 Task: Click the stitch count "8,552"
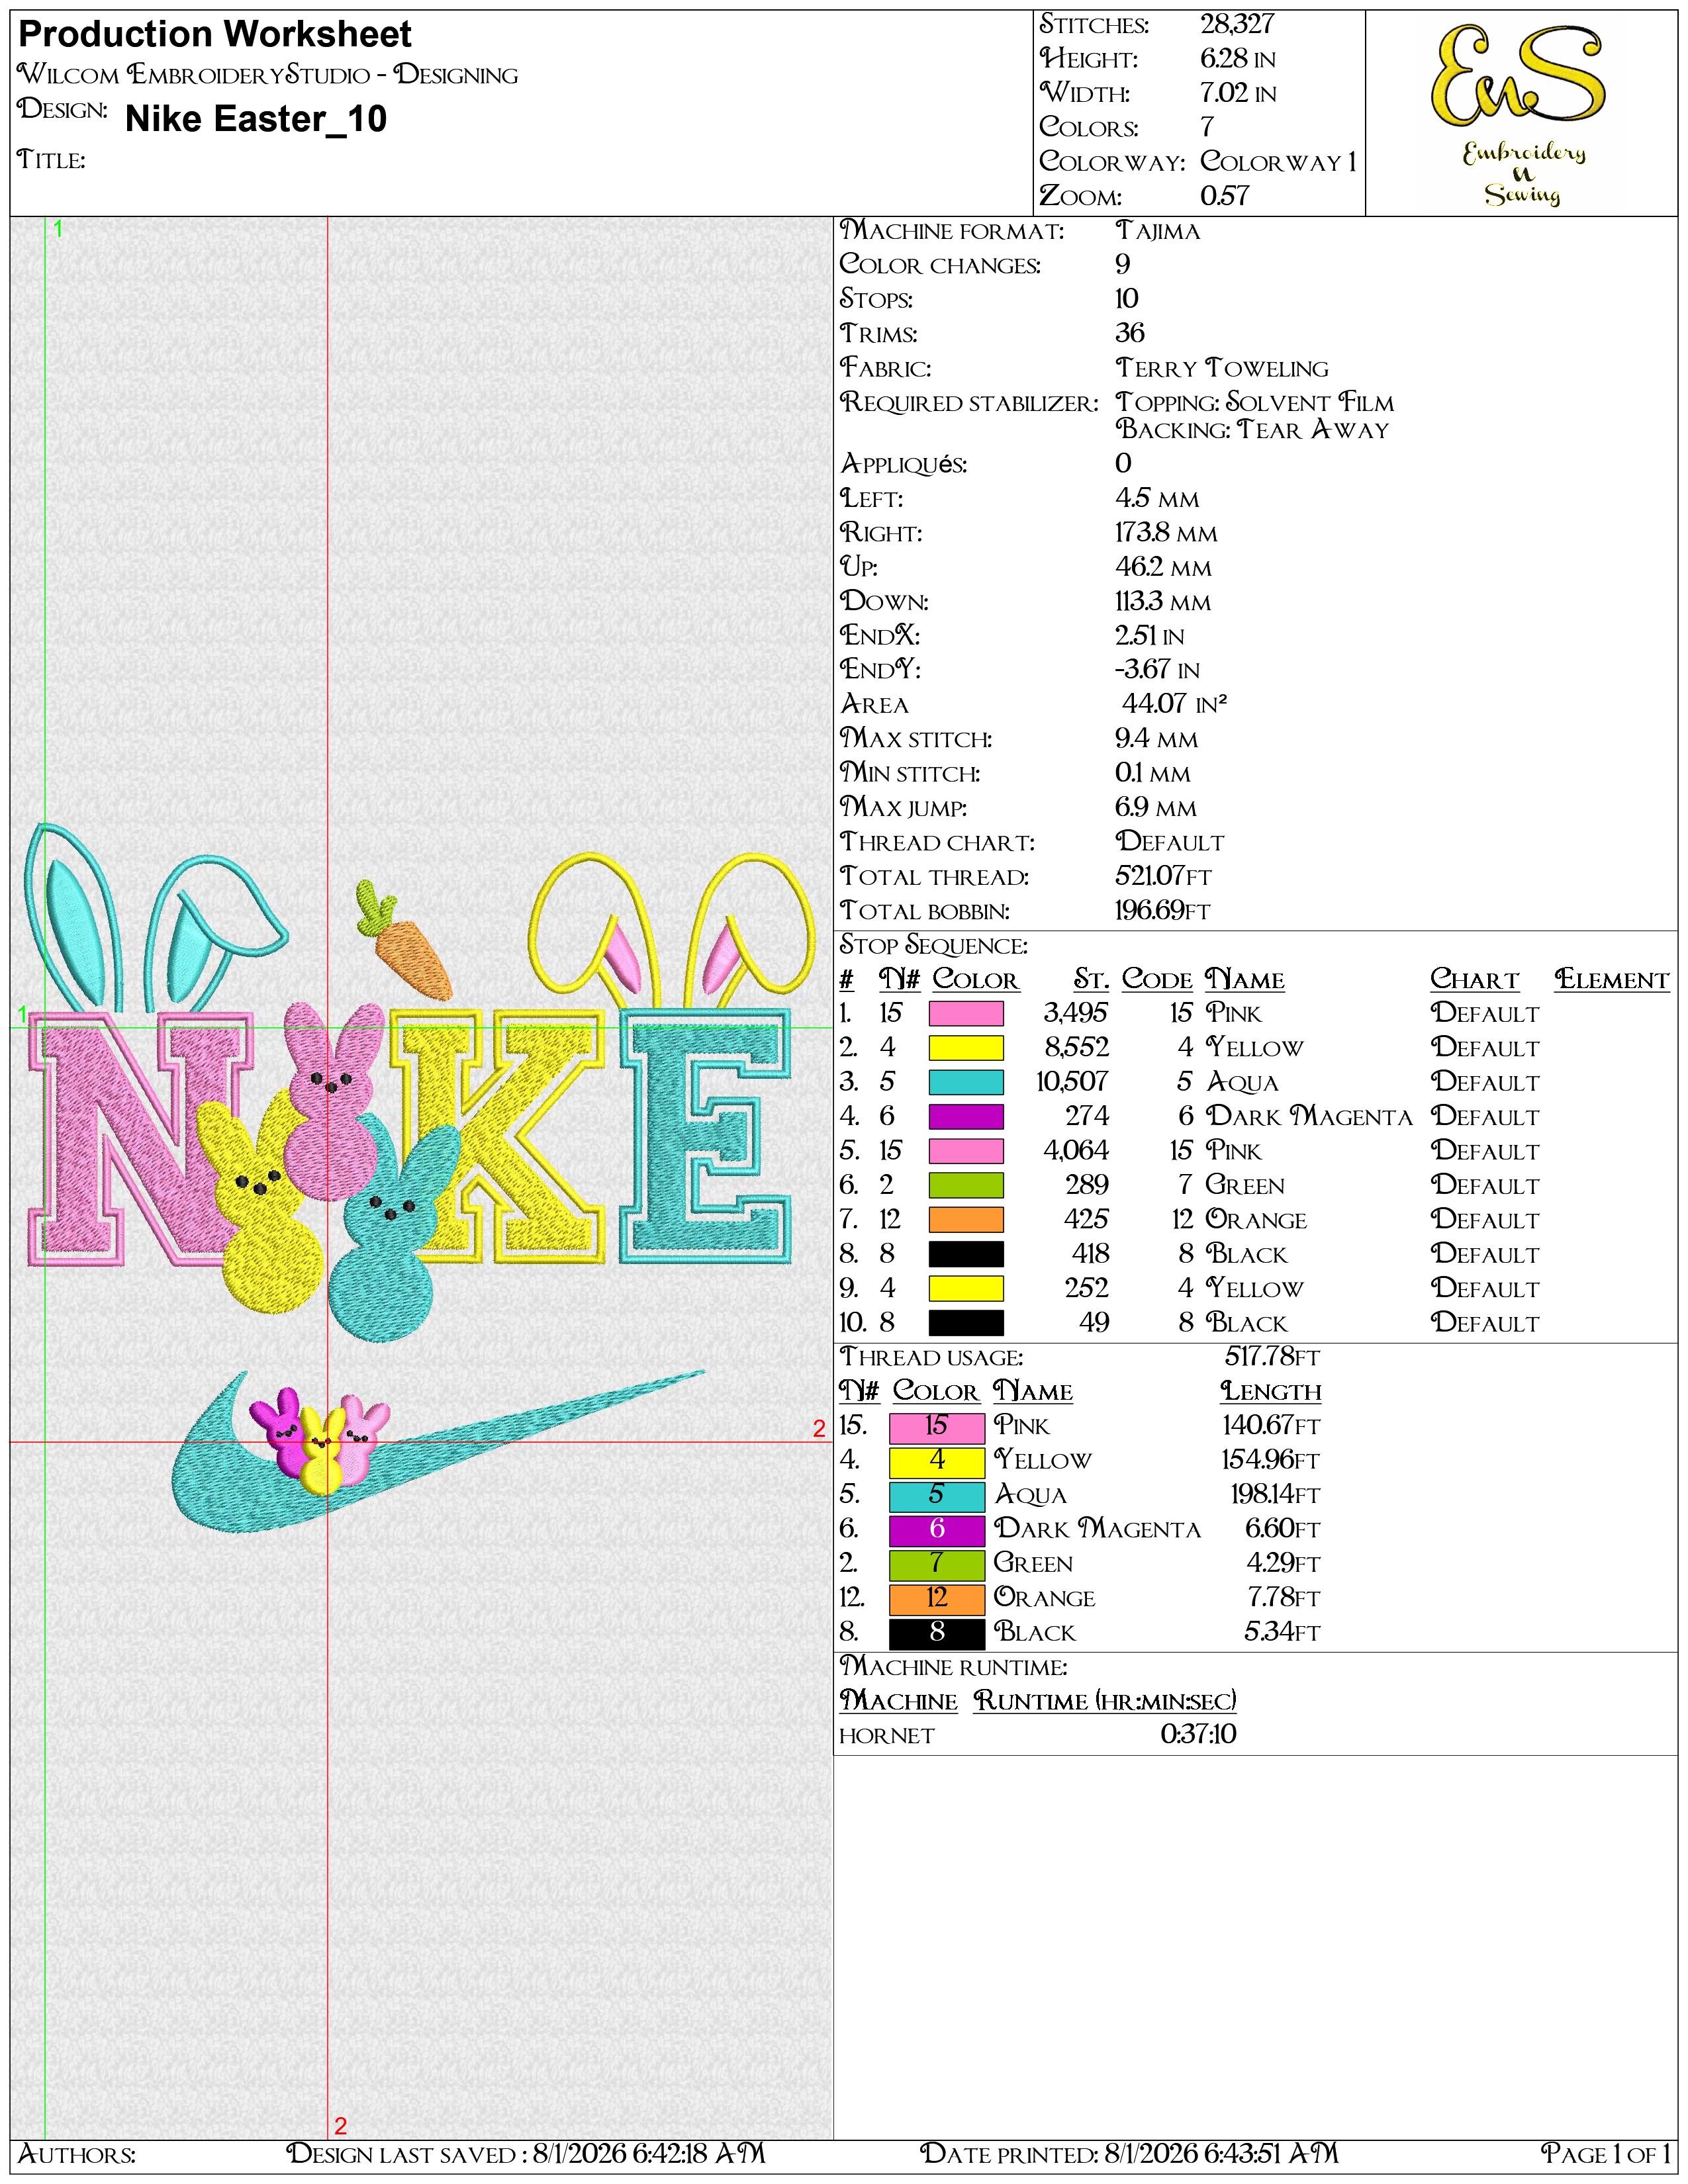click(1076, 1047)
